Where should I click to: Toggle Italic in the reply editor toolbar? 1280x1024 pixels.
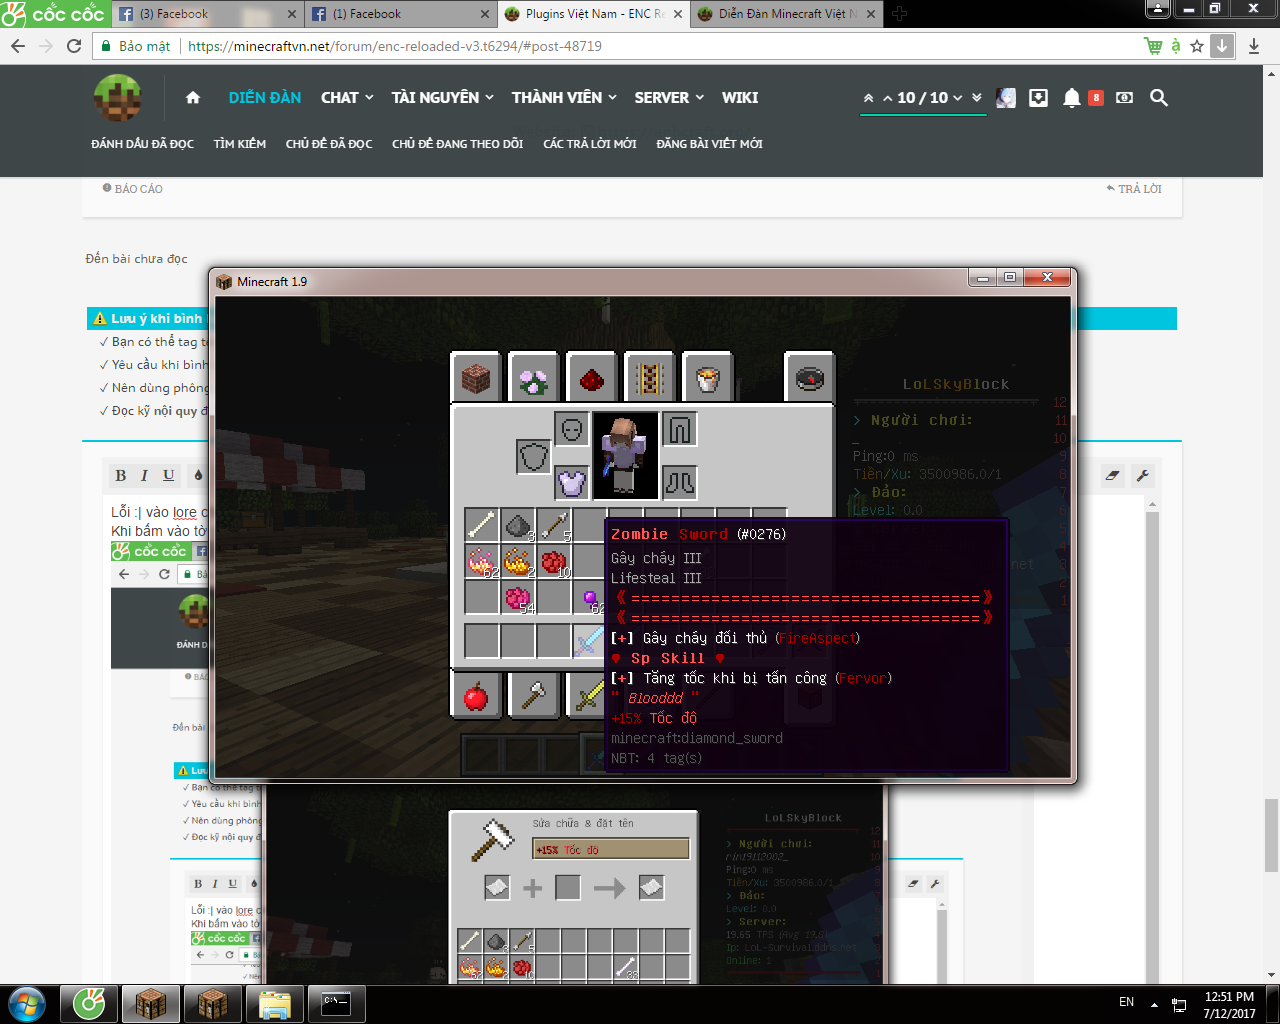(x=144, y=475)
